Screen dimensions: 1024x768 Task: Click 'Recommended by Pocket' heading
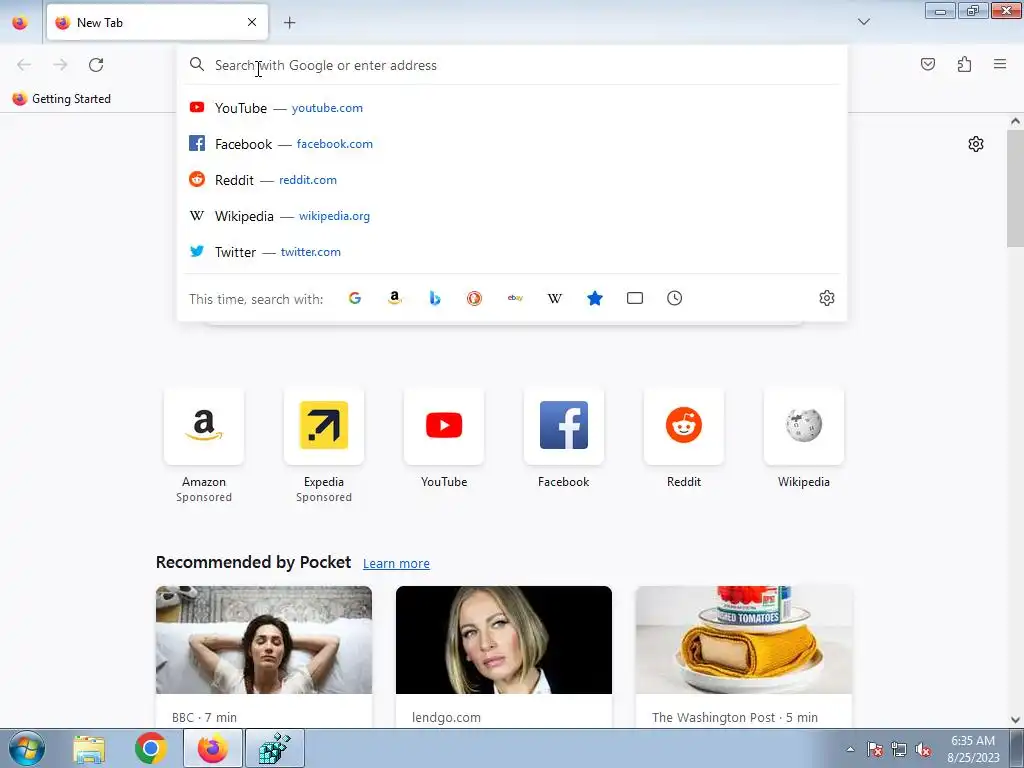pyautogui.click(x=253, y=562)
